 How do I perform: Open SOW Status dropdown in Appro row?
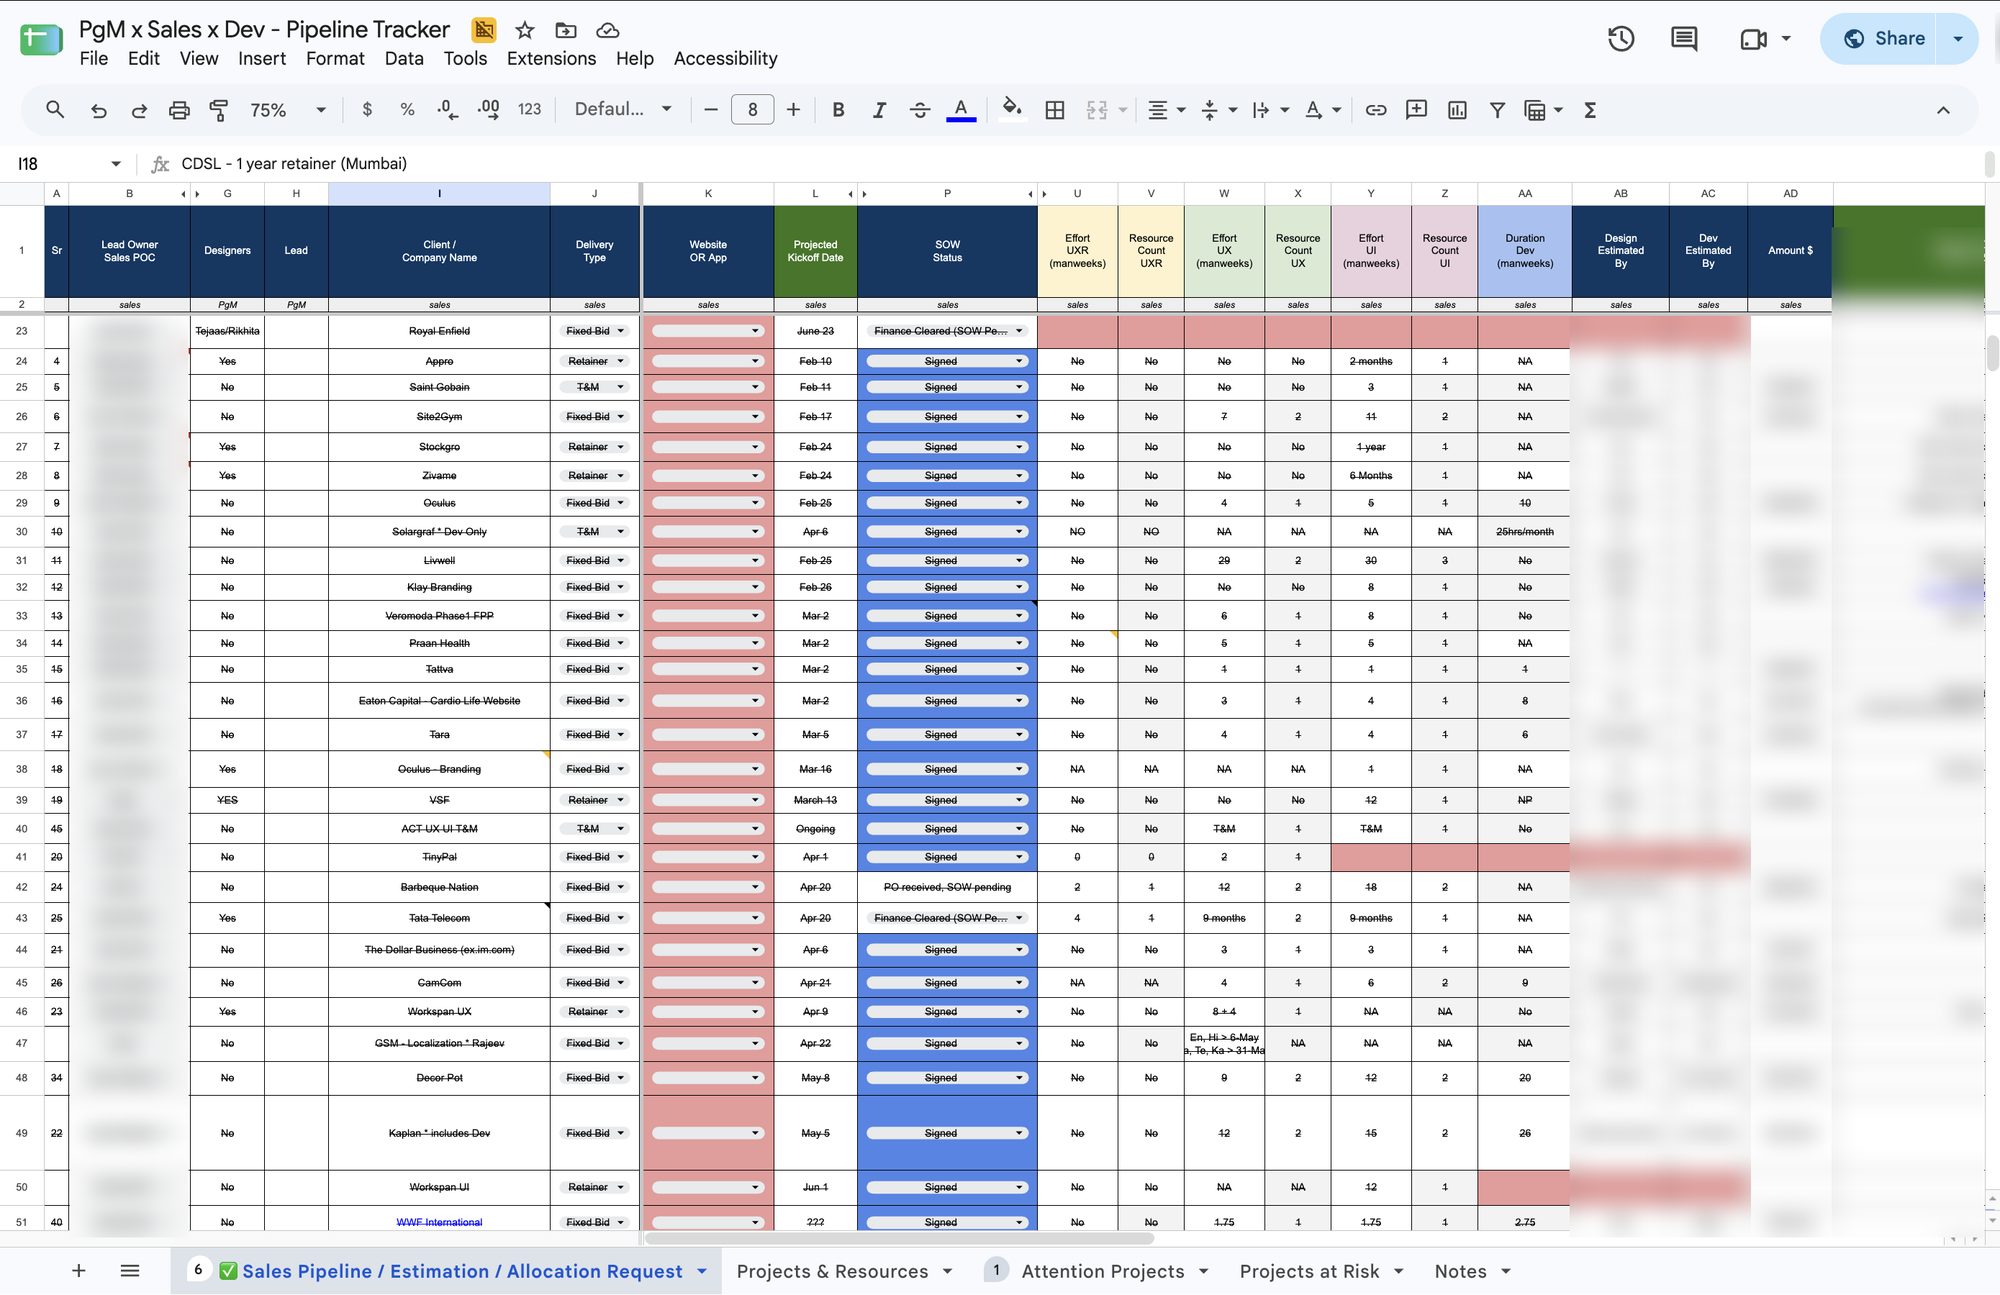[x=1019, y=361]
